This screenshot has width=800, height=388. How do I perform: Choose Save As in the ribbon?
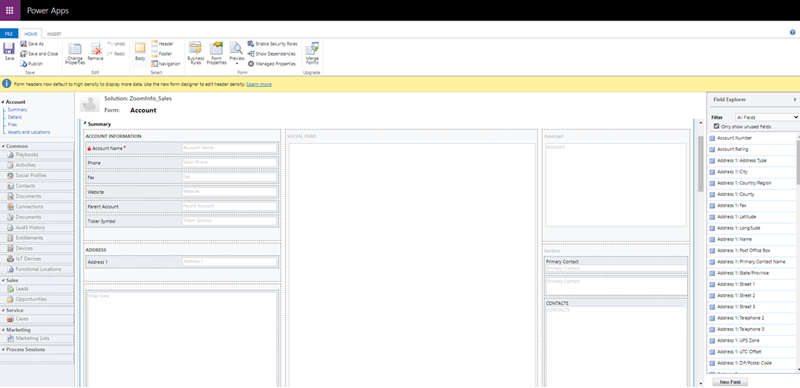[x=32, y=44]
